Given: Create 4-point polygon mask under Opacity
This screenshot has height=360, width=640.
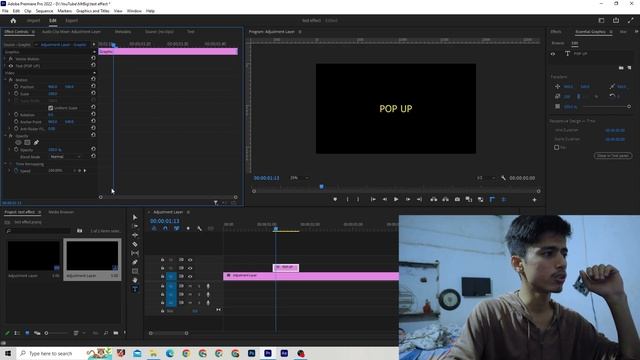Looking at the screenshot, I should [x=27, y=142].
